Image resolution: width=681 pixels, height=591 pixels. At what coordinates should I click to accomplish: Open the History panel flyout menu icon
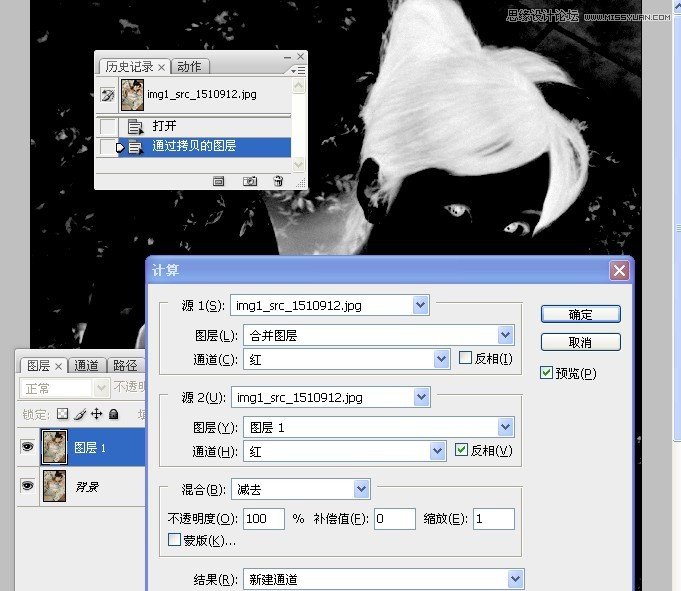[x=298, y=70]
